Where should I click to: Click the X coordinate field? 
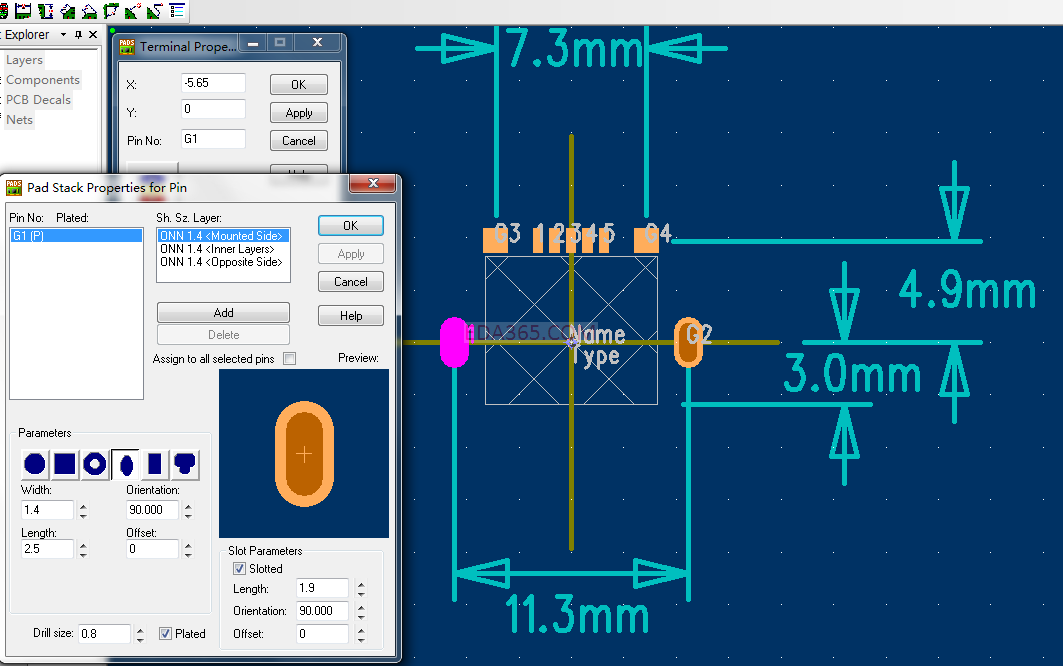click(213, 83)
